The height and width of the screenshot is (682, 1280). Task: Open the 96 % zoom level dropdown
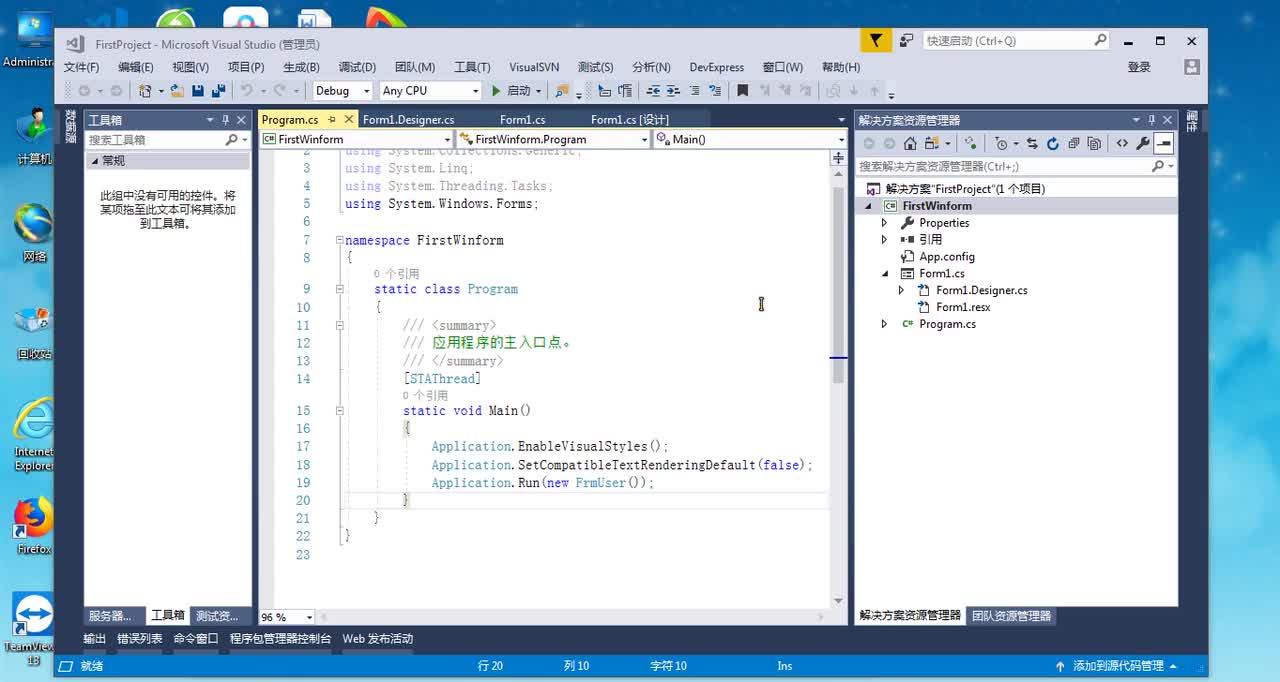click(x=287, y=617)
